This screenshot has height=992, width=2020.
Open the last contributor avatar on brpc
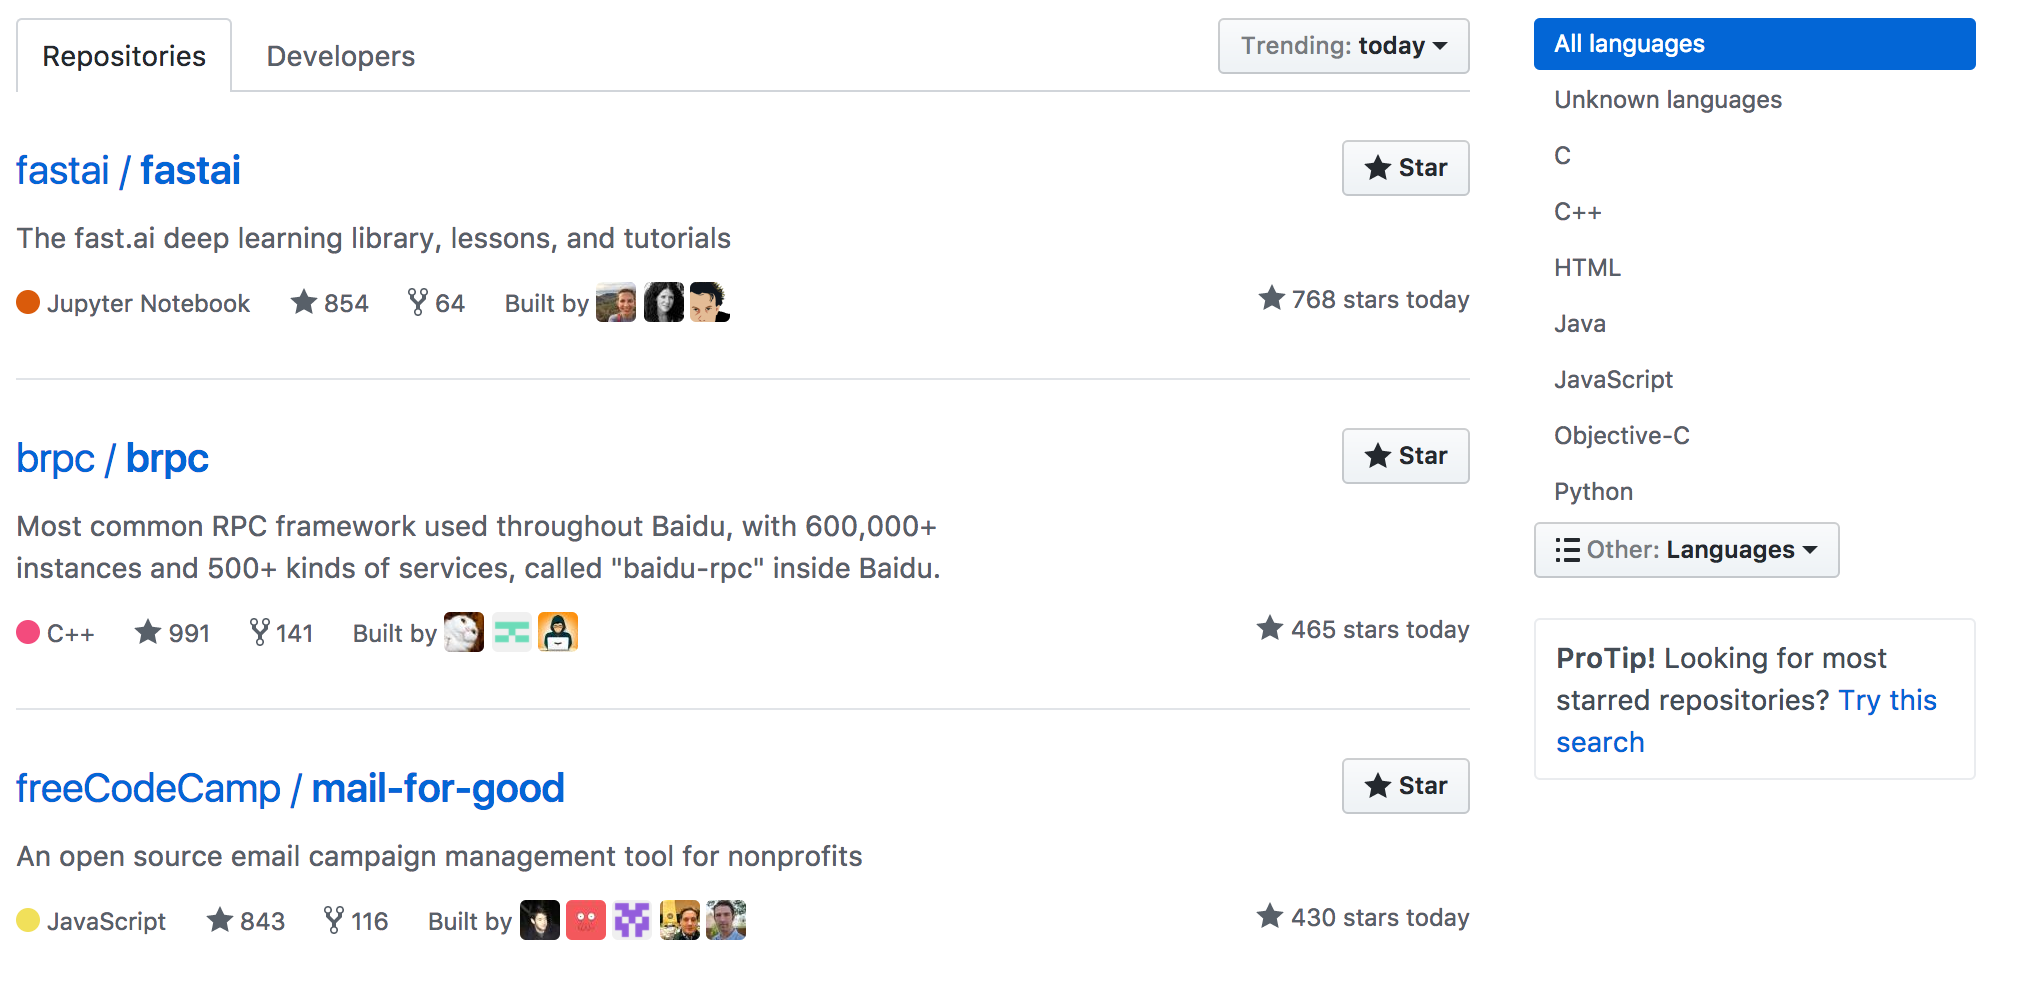point(558,632)
